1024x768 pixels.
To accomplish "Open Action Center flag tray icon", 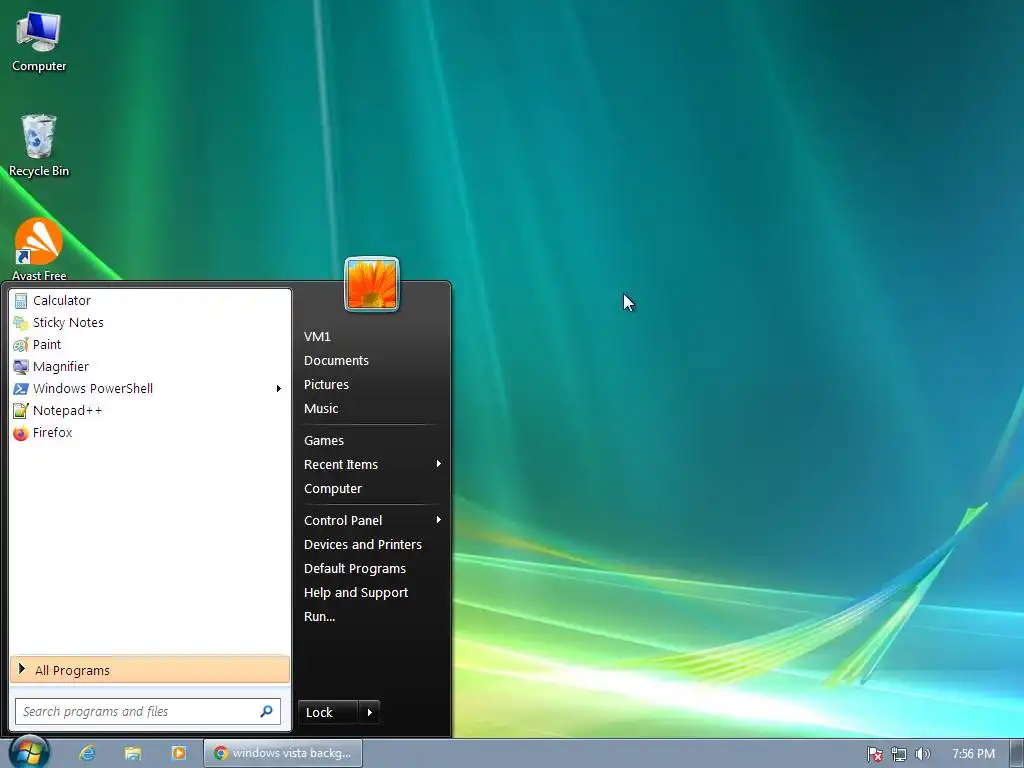I will (x=875, y=754).
